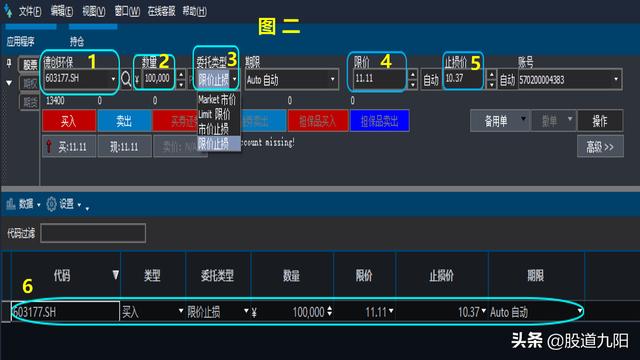Open the row's 11.11 limit price dropdown
The image size is (640, 360).
pyautogui.click(x=391, y=311)
